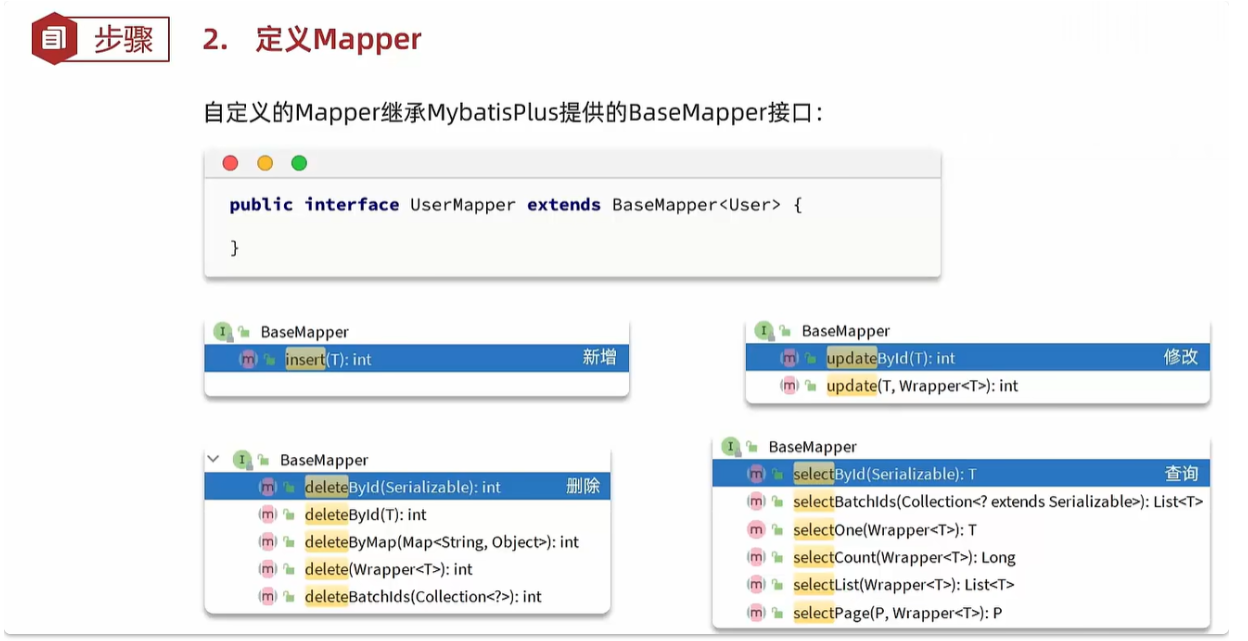Select deleteBatchIds(Collection<?>) method
Screen dimensions: 1248x641
[422, 597]
